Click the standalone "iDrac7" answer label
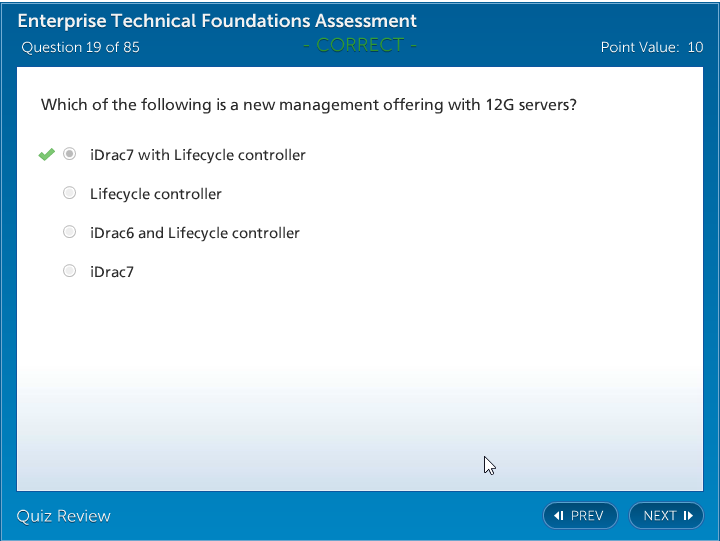Screen dimensions: 720x541 click(112, 271)
